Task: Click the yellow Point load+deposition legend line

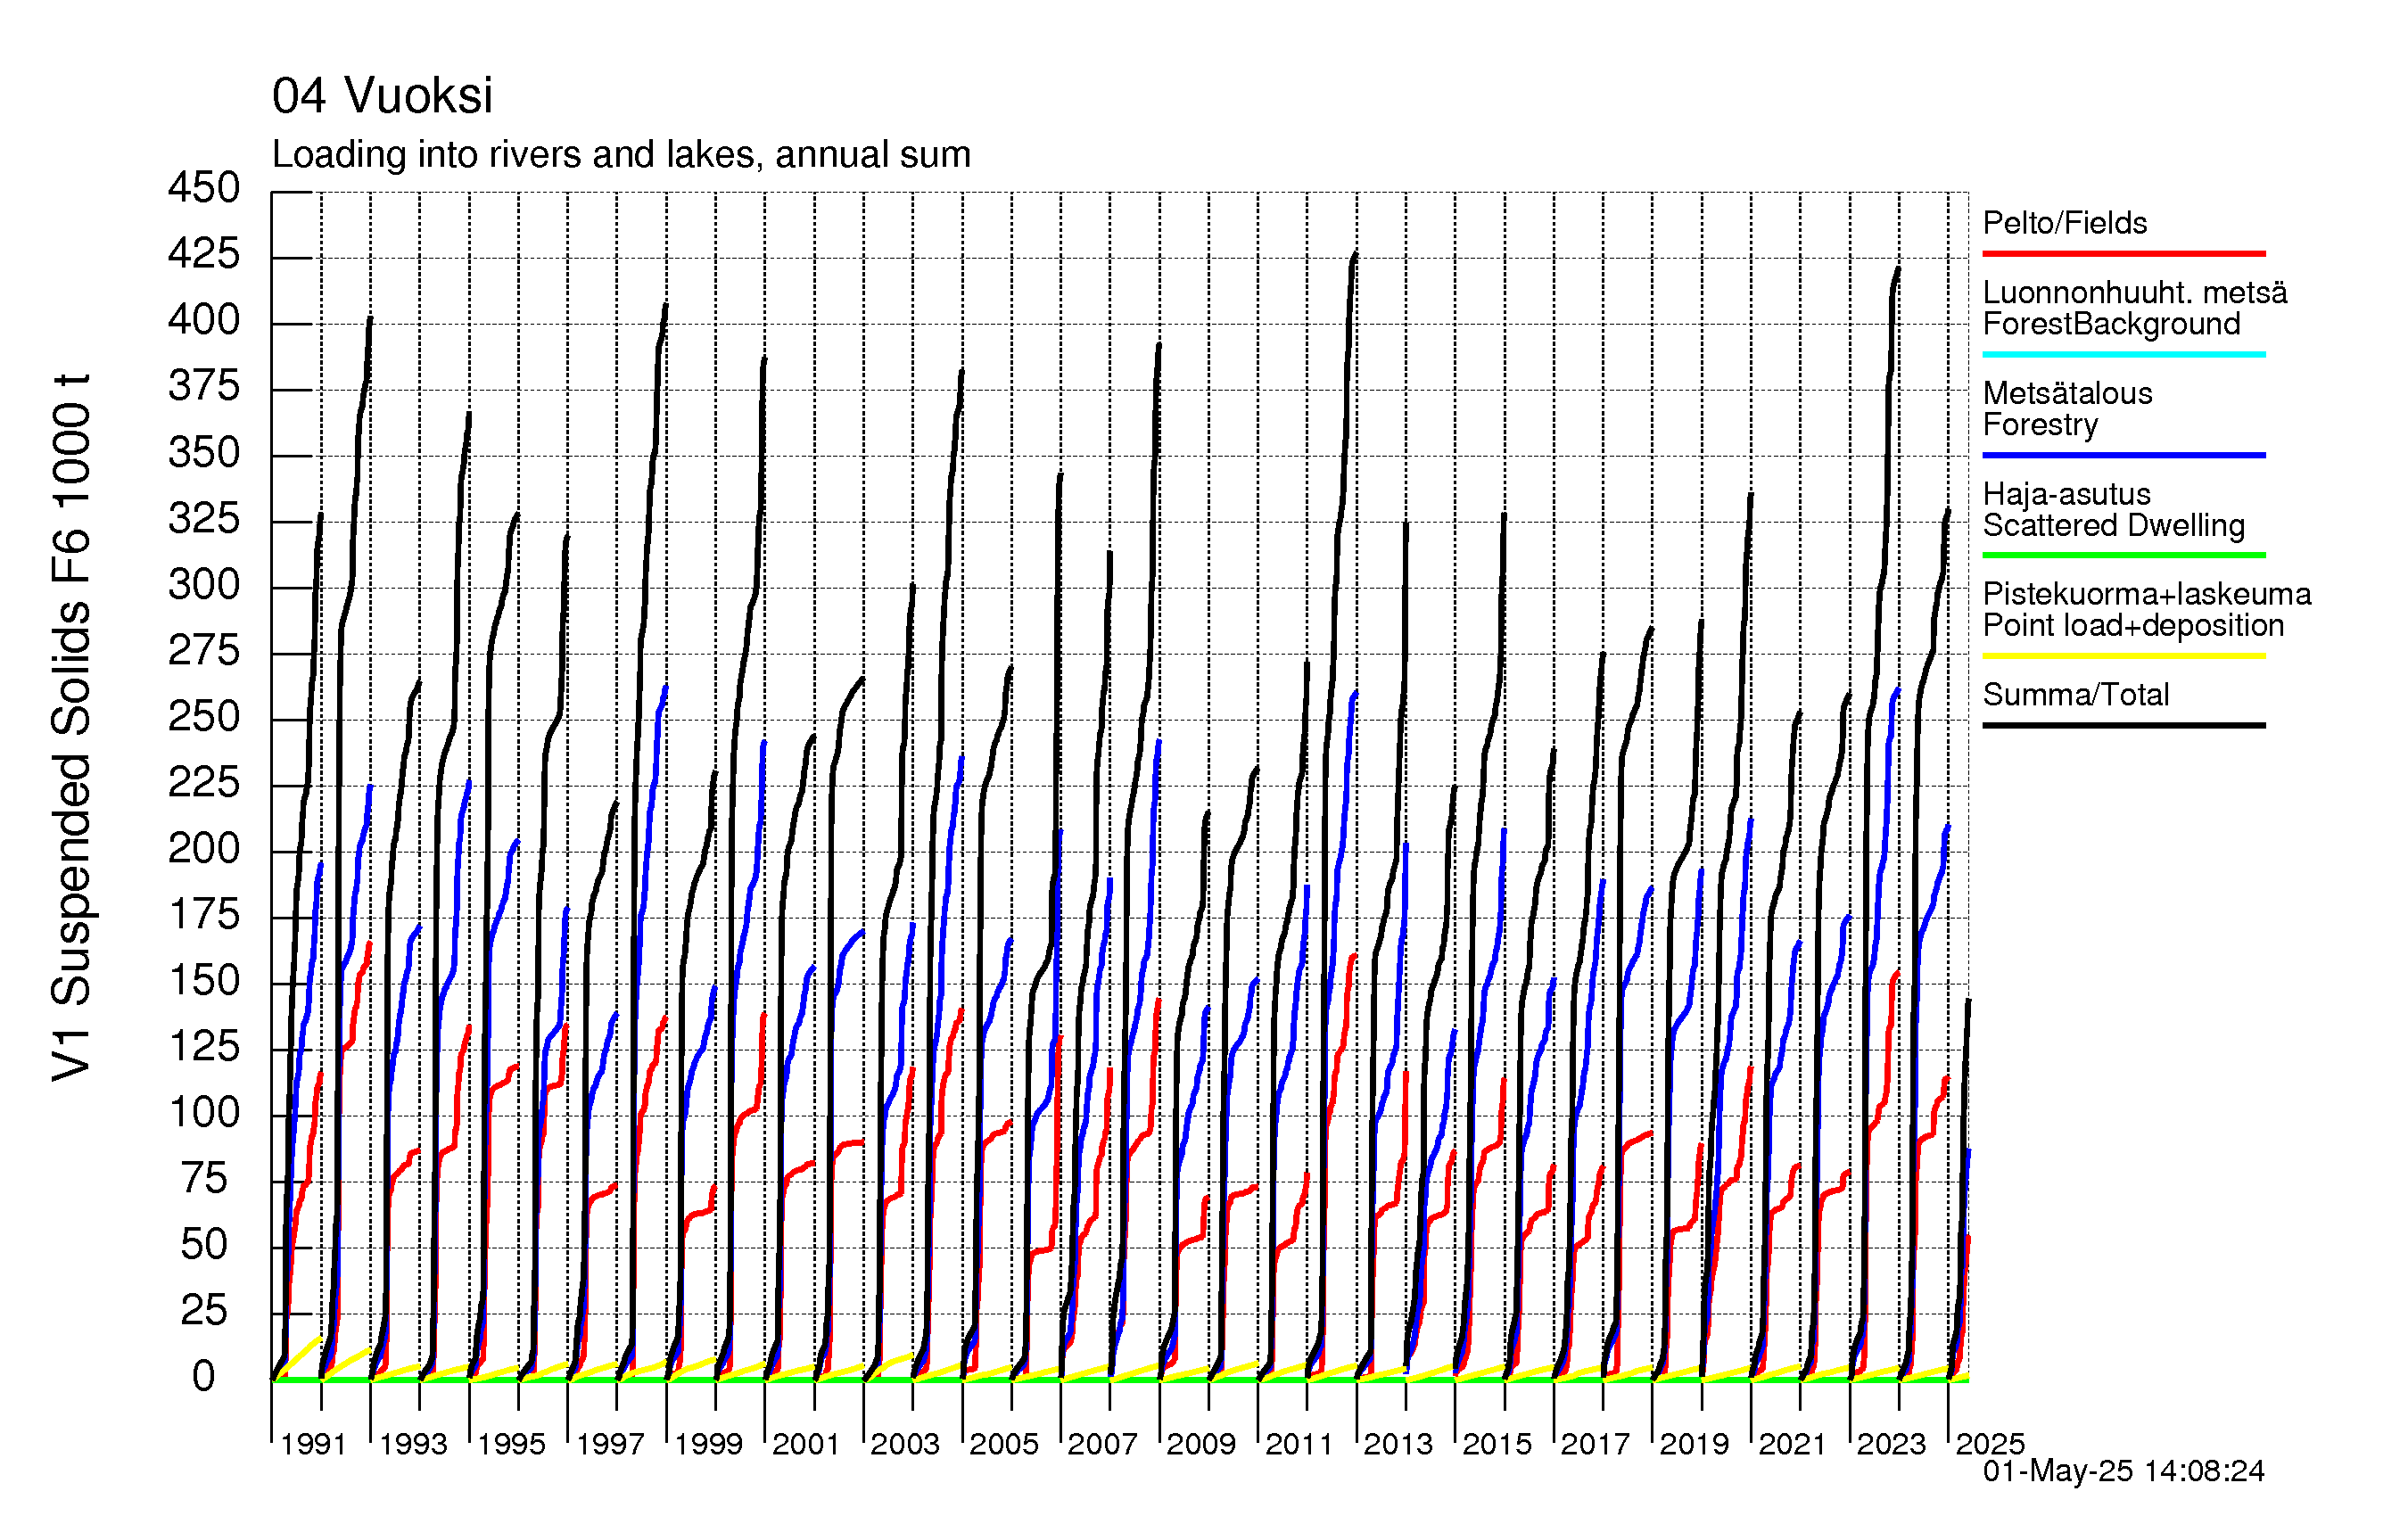Action: point(2124,656)
